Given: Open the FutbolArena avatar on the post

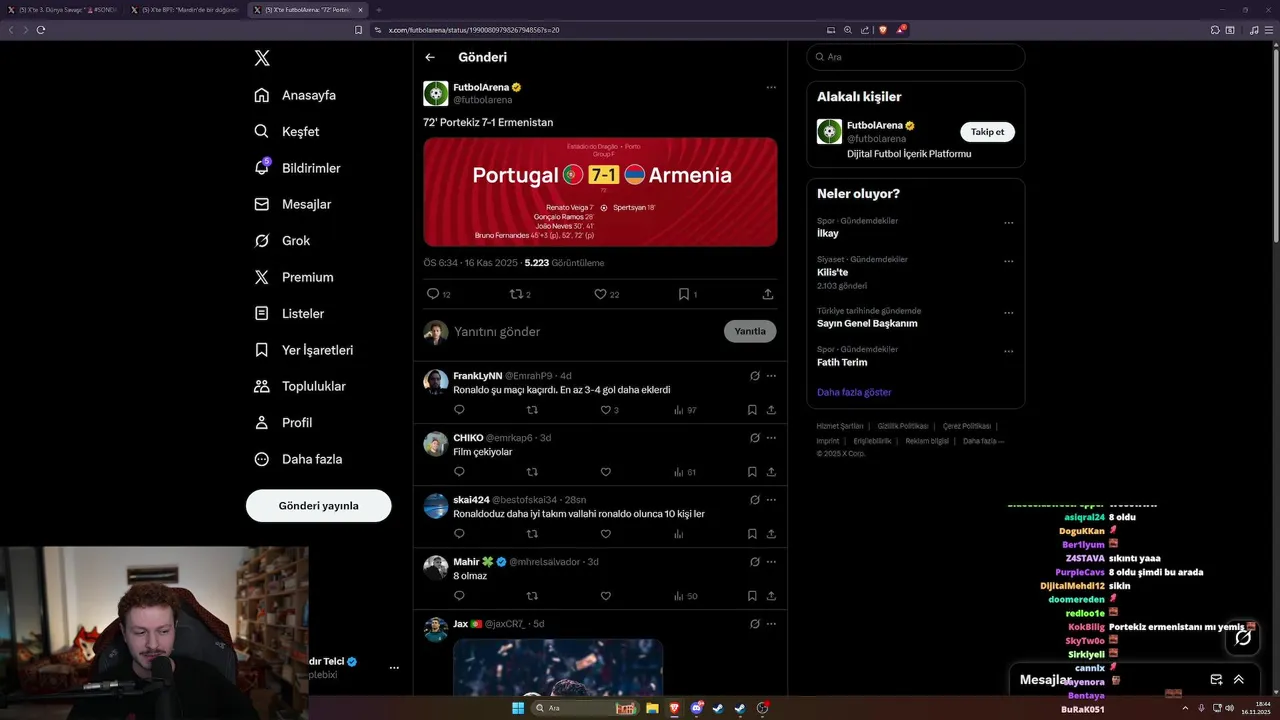Looking at the screenshot, I should (435, 93).
